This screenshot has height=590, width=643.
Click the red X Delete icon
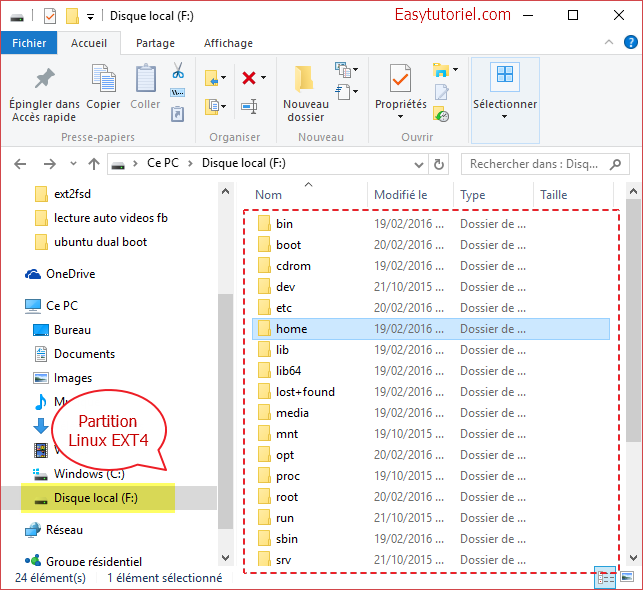point(247,77)
